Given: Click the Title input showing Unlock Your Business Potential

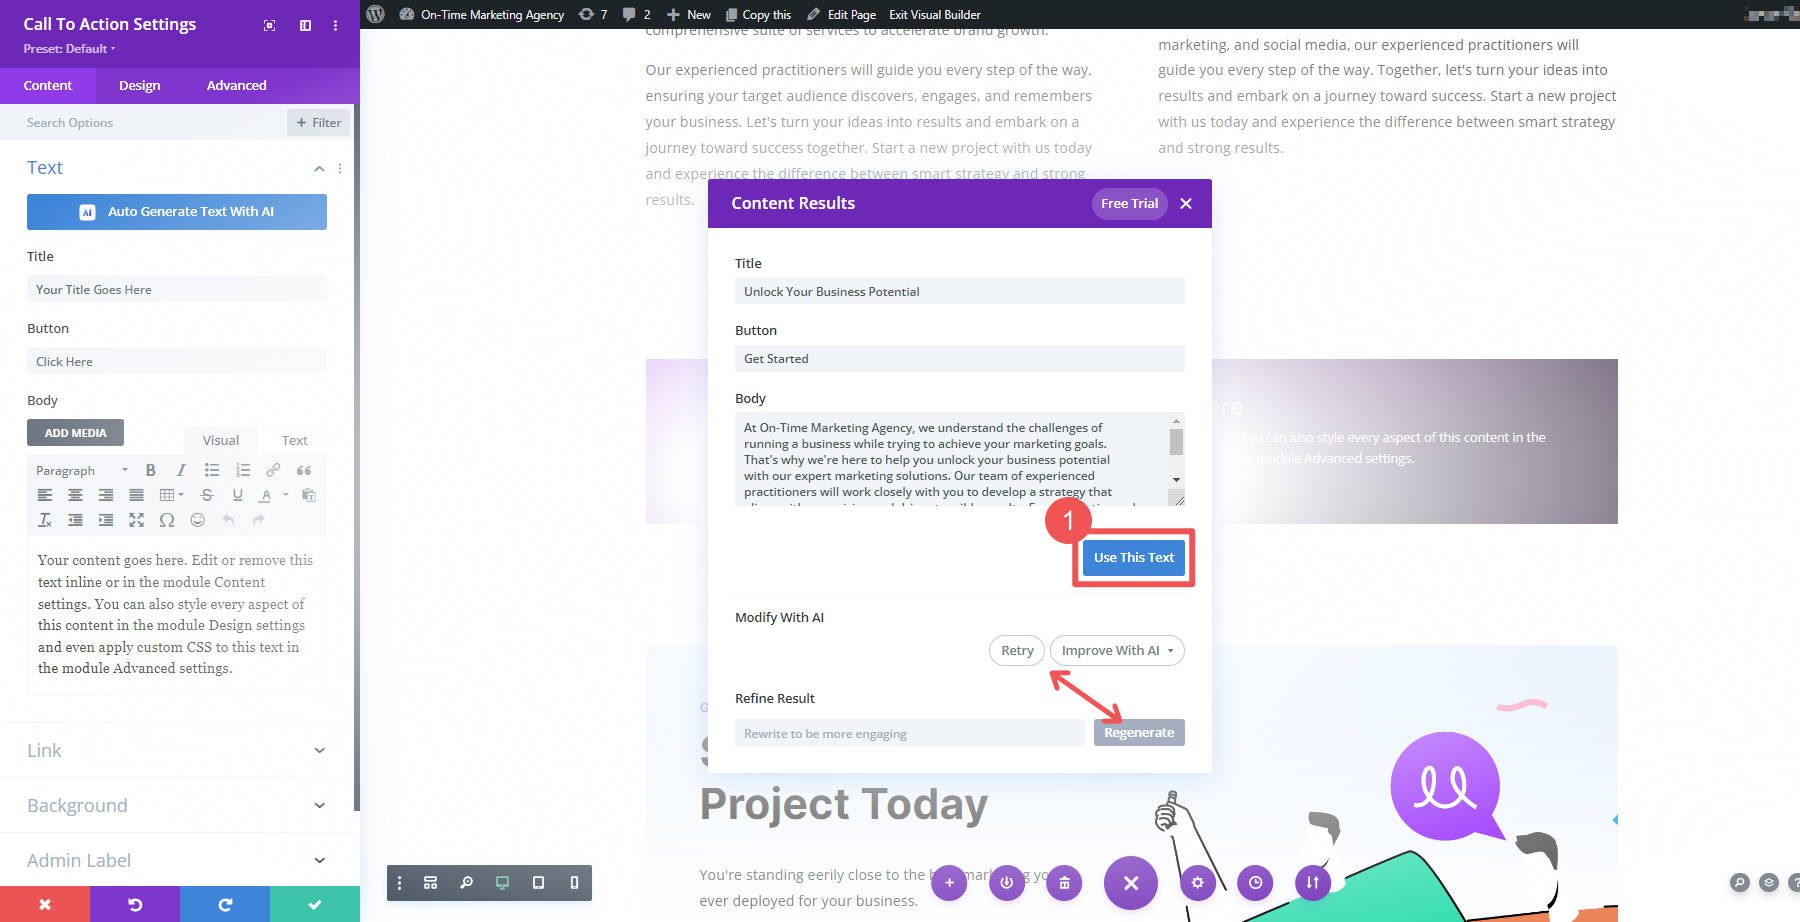Looking at the screenshot, I should [959, 291].
